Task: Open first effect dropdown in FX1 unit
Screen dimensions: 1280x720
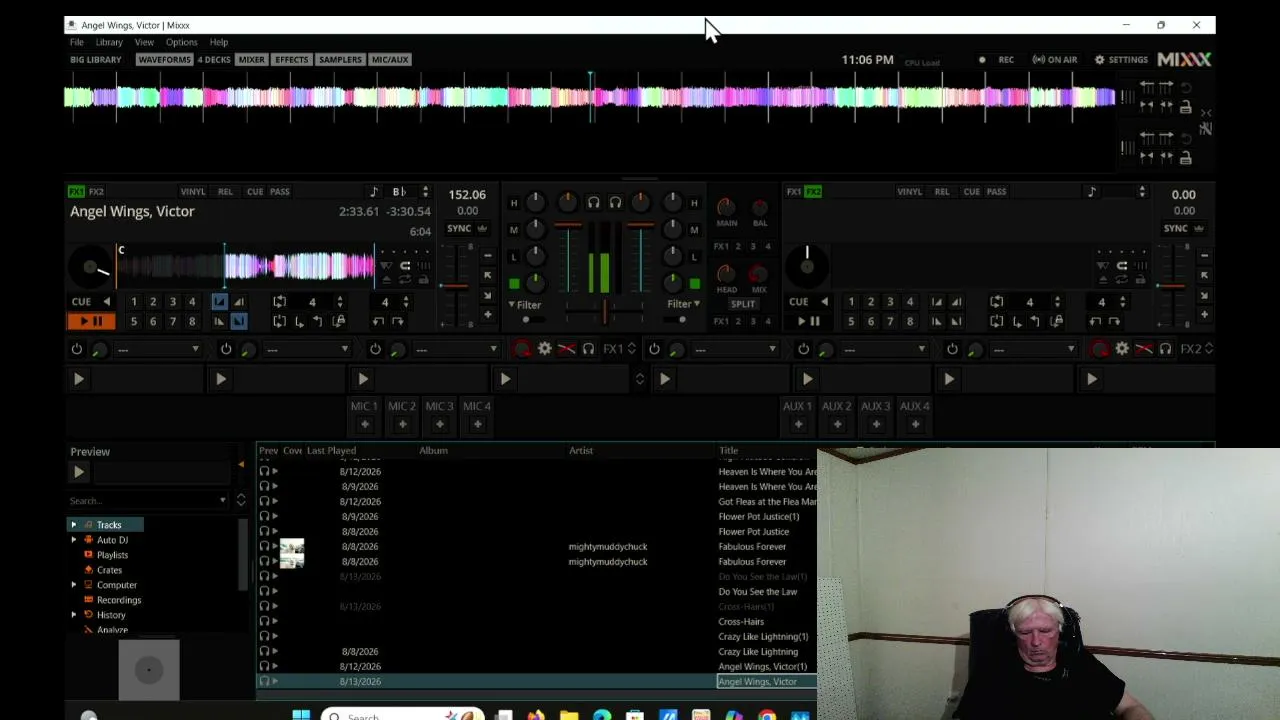Action: click(158, 349)
